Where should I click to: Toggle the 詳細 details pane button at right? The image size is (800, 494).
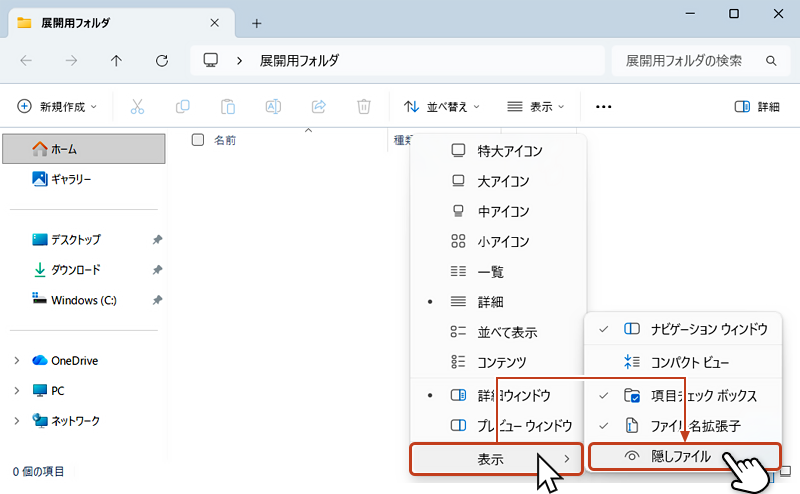tap(757, 107)
